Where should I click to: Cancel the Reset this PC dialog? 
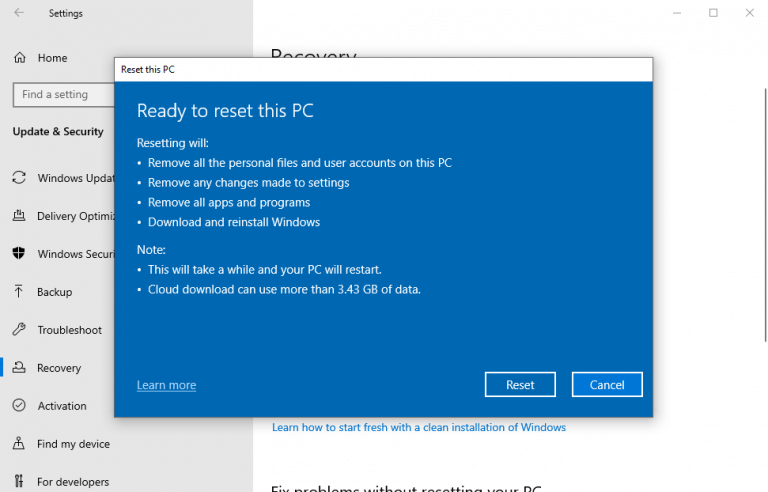(607, 385)
